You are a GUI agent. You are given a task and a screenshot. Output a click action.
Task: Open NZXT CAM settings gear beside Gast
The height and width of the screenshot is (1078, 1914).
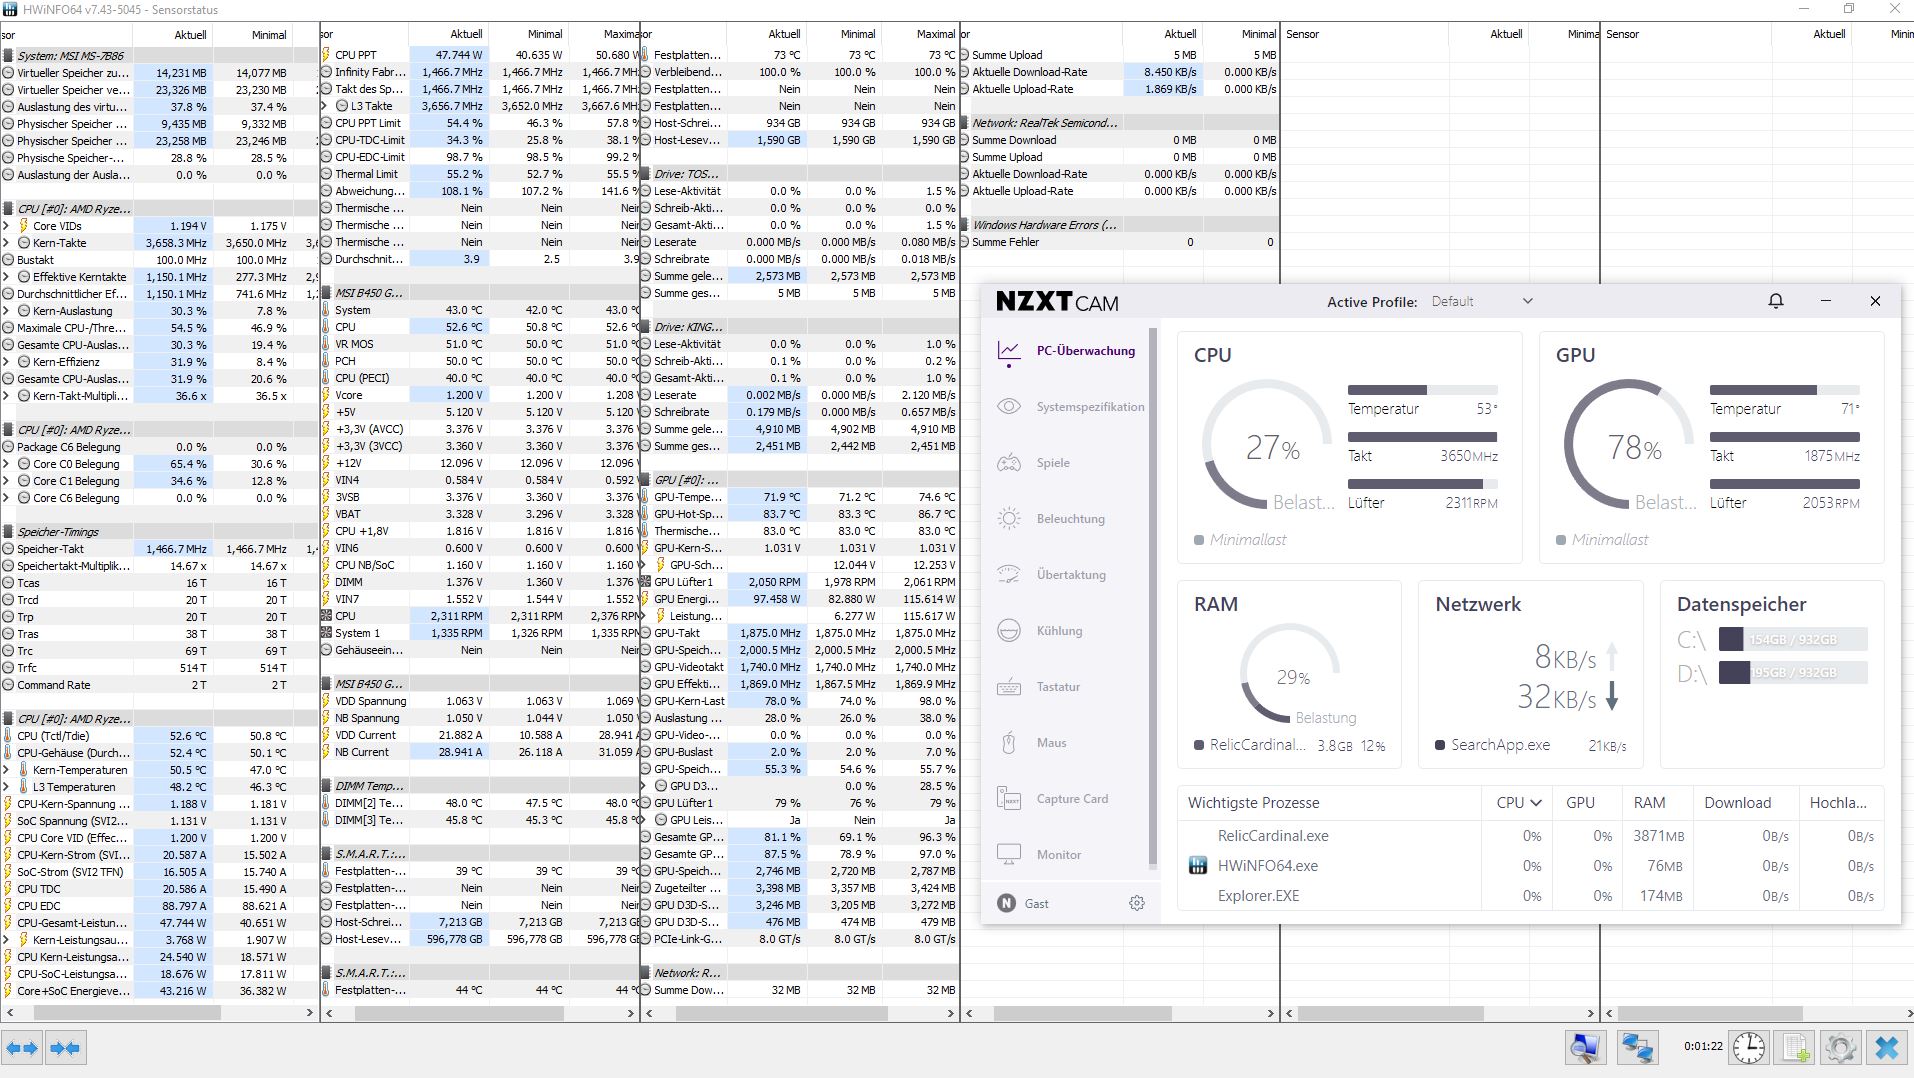(x=1137, y=903)
